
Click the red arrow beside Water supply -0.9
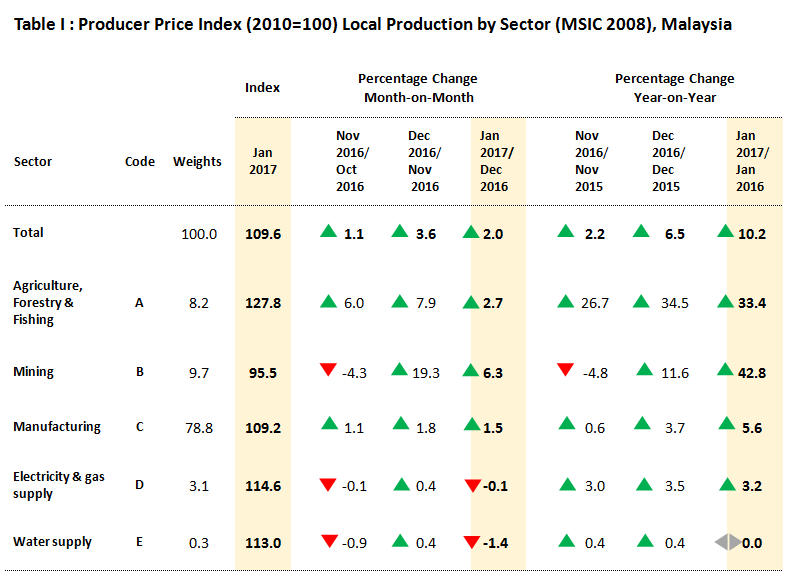(327, 542)
